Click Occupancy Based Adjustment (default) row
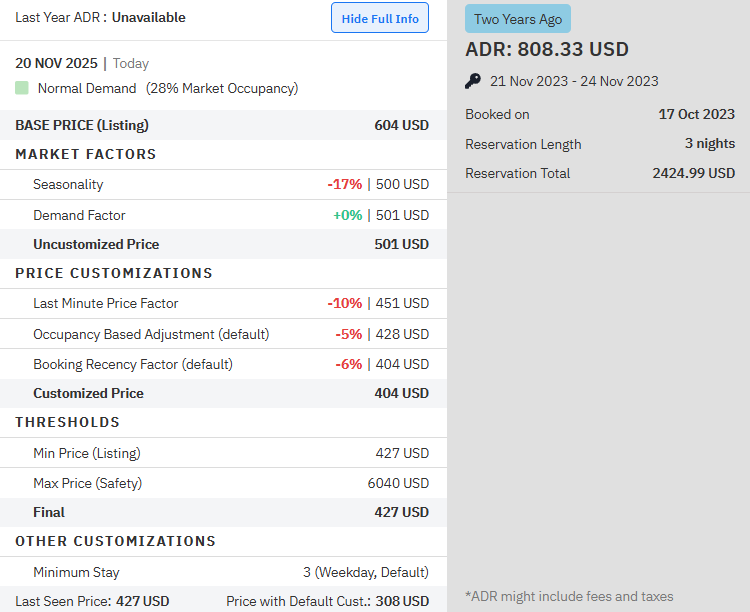The width and height of the screenshot is (750, 612). pyautogui.click(x=222, y=334)
